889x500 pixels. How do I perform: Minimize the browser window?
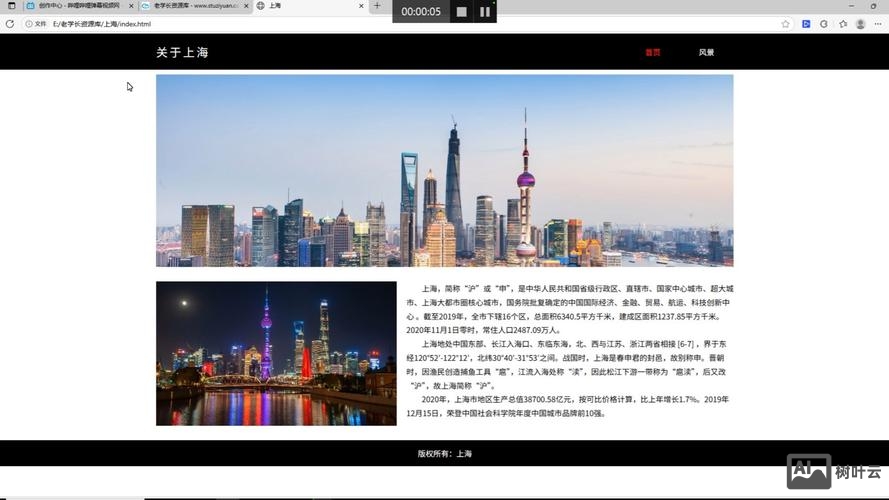tap(851, 6)
